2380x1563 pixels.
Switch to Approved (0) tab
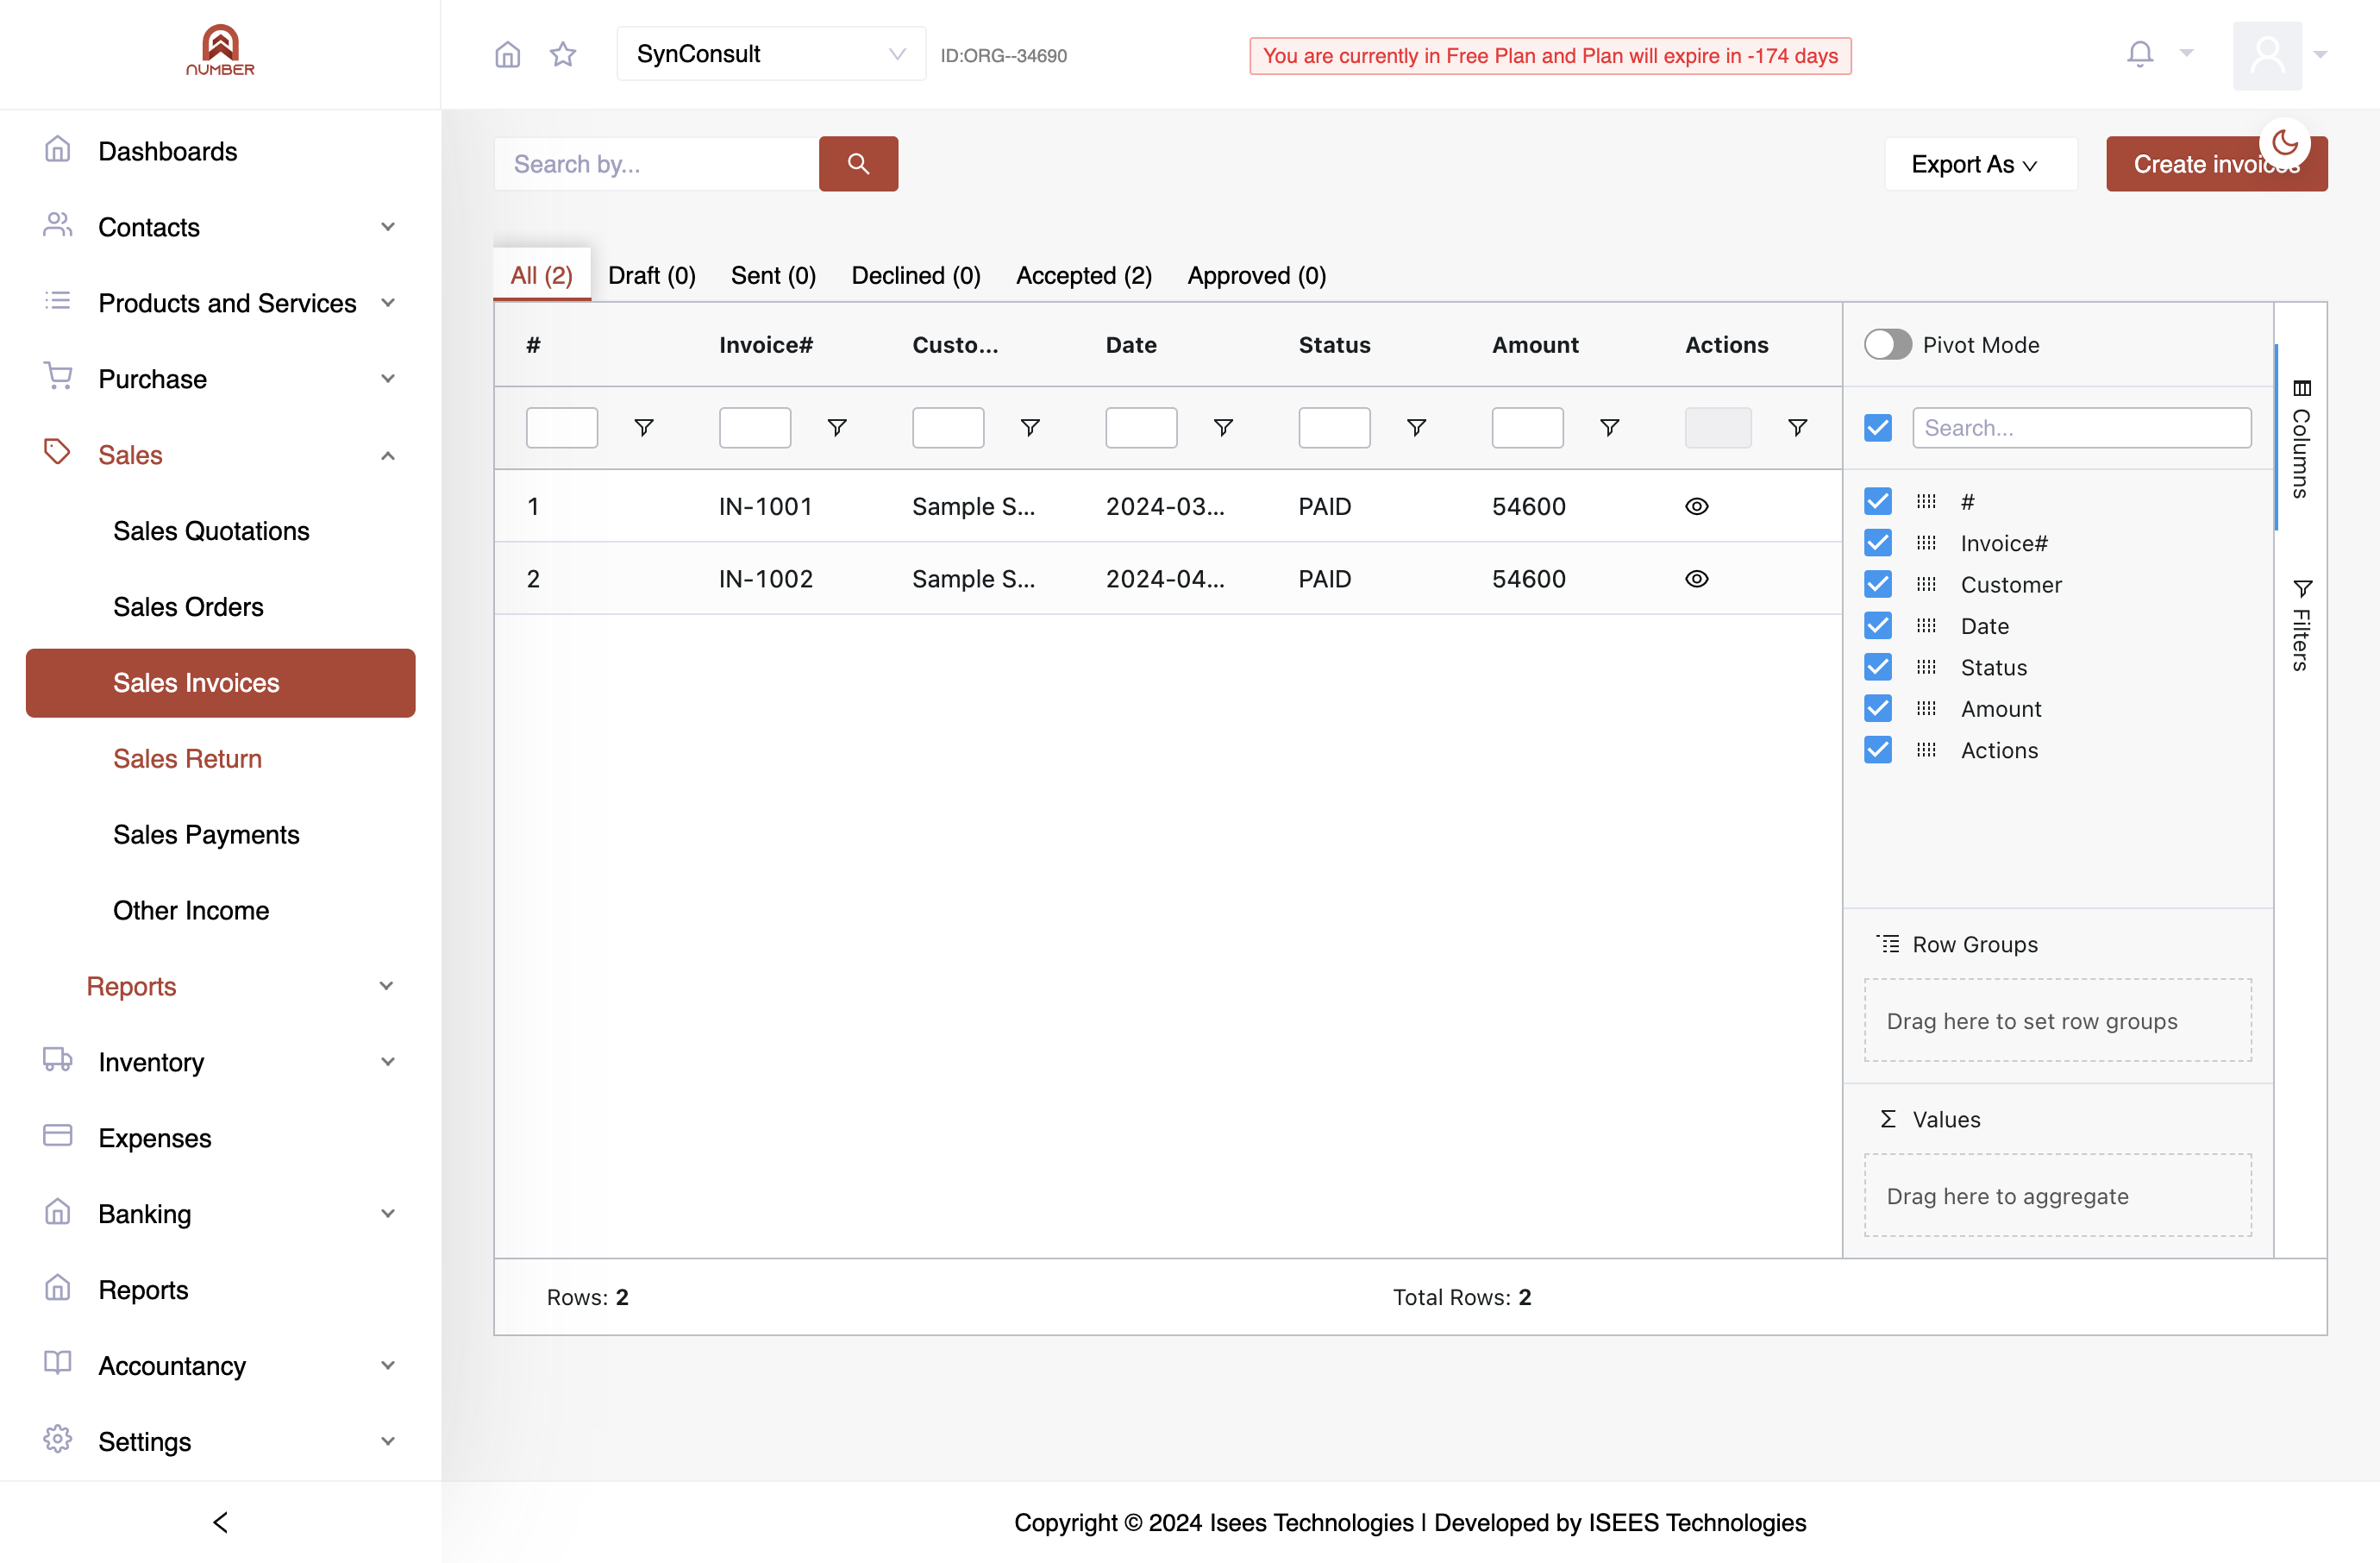(x=1256, y=275)
